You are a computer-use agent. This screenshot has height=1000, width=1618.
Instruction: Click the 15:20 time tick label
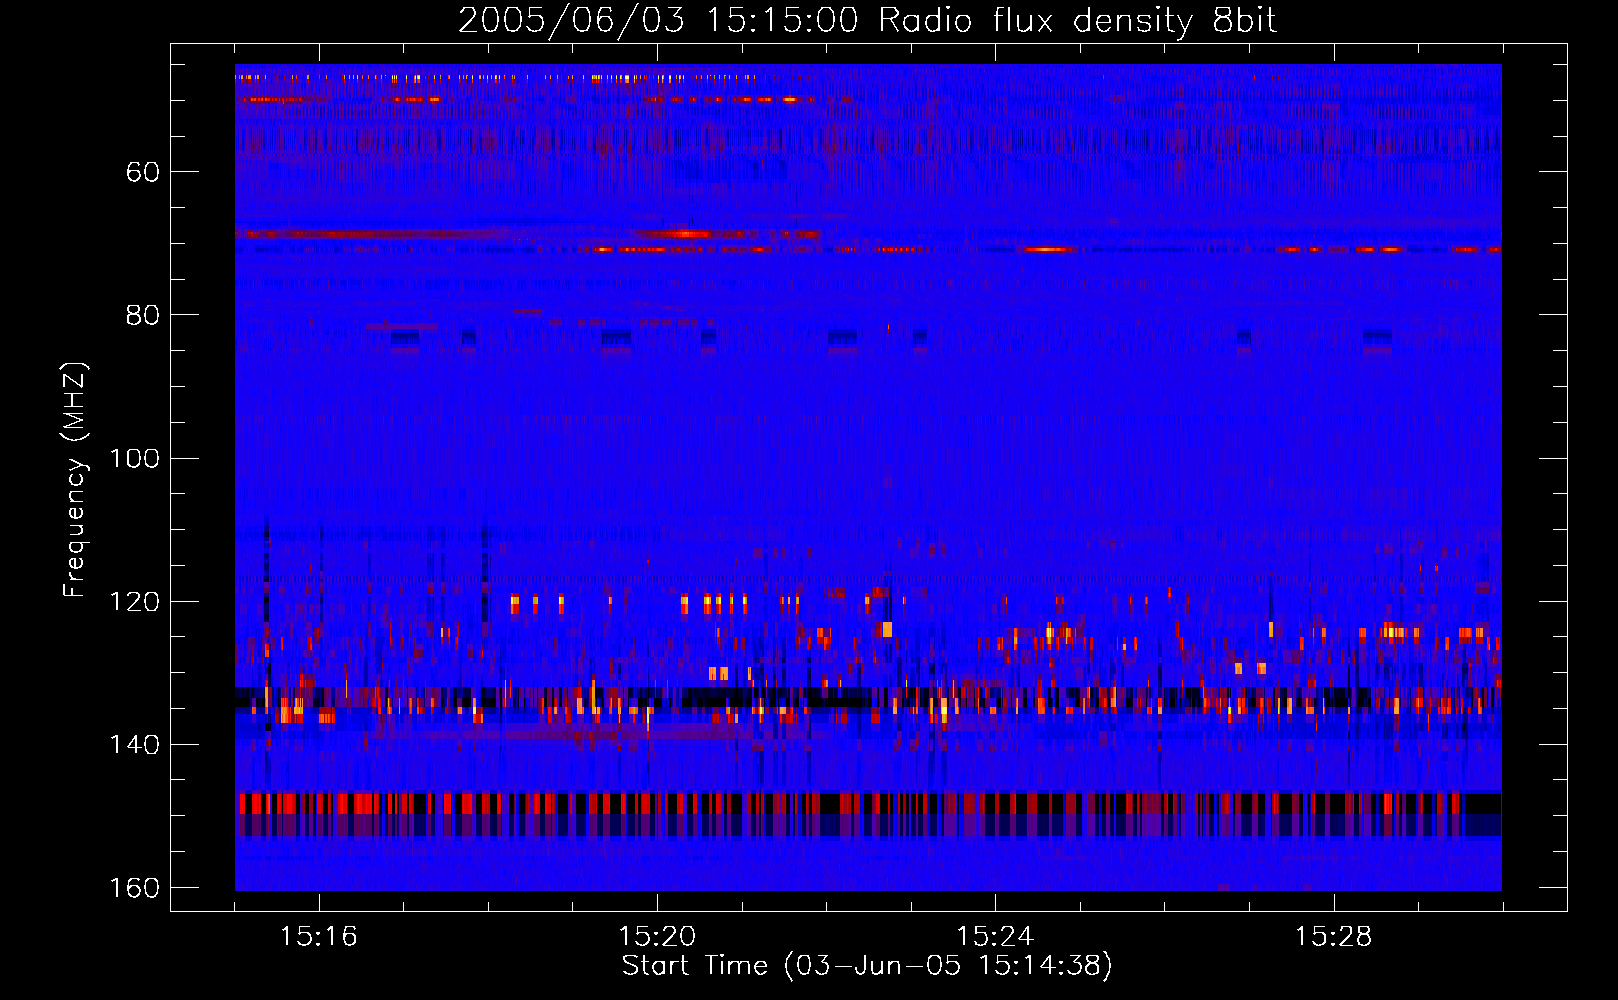pyautogui.click(x=657, y=937)
